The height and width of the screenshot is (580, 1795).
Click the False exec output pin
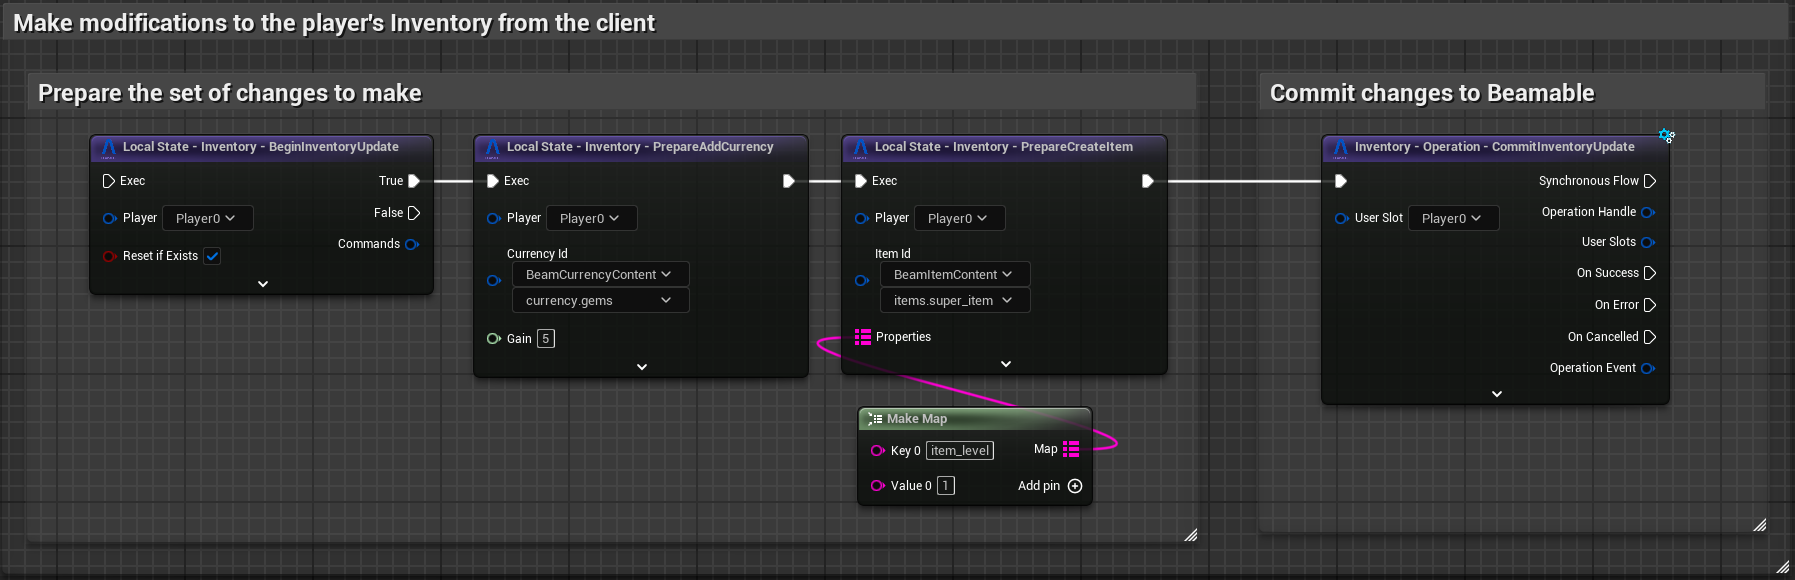pos(414,213)
